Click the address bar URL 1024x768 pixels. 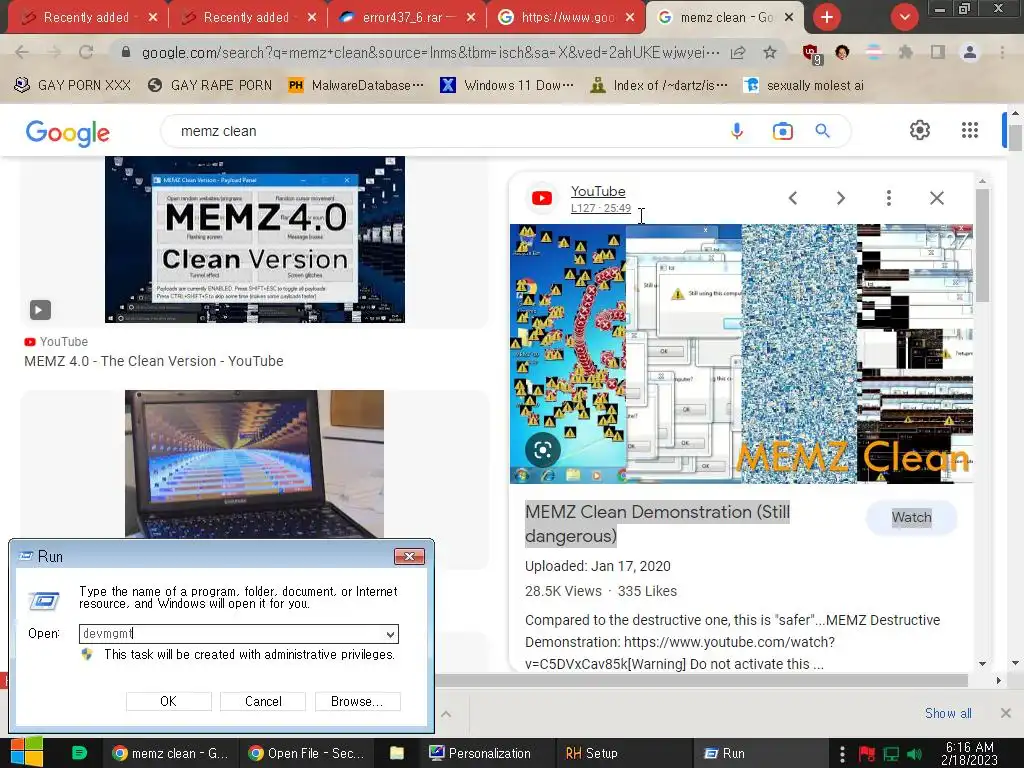coord(430,52)
